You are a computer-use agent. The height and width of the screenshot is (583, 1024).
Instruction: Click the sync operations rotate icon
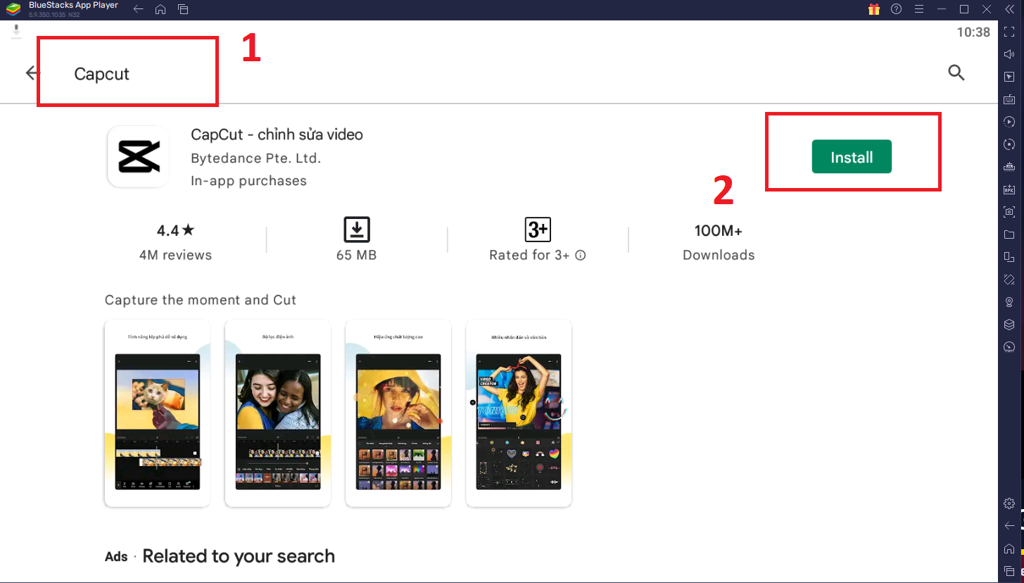[1009, 144]
